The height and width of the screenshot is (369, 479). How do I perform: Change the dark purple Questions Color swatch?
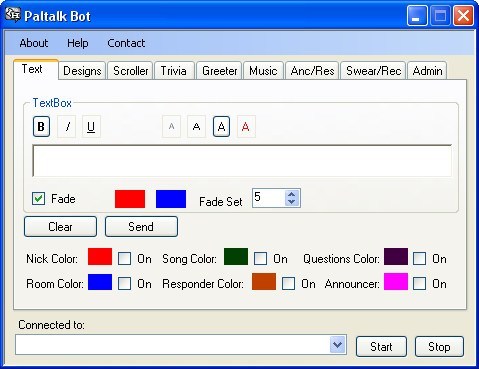(396, 256)
